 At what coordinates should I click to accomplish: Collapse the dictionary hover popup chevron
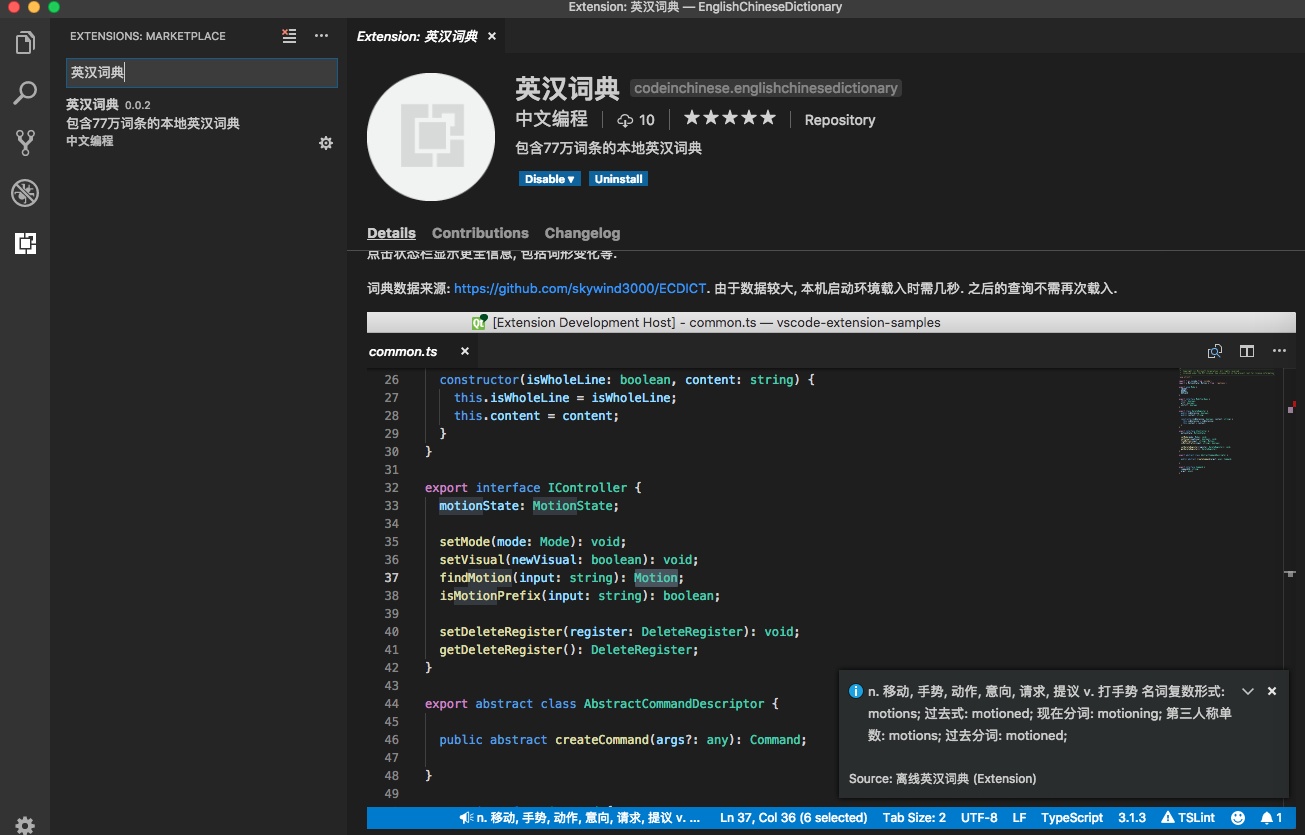1247,691
